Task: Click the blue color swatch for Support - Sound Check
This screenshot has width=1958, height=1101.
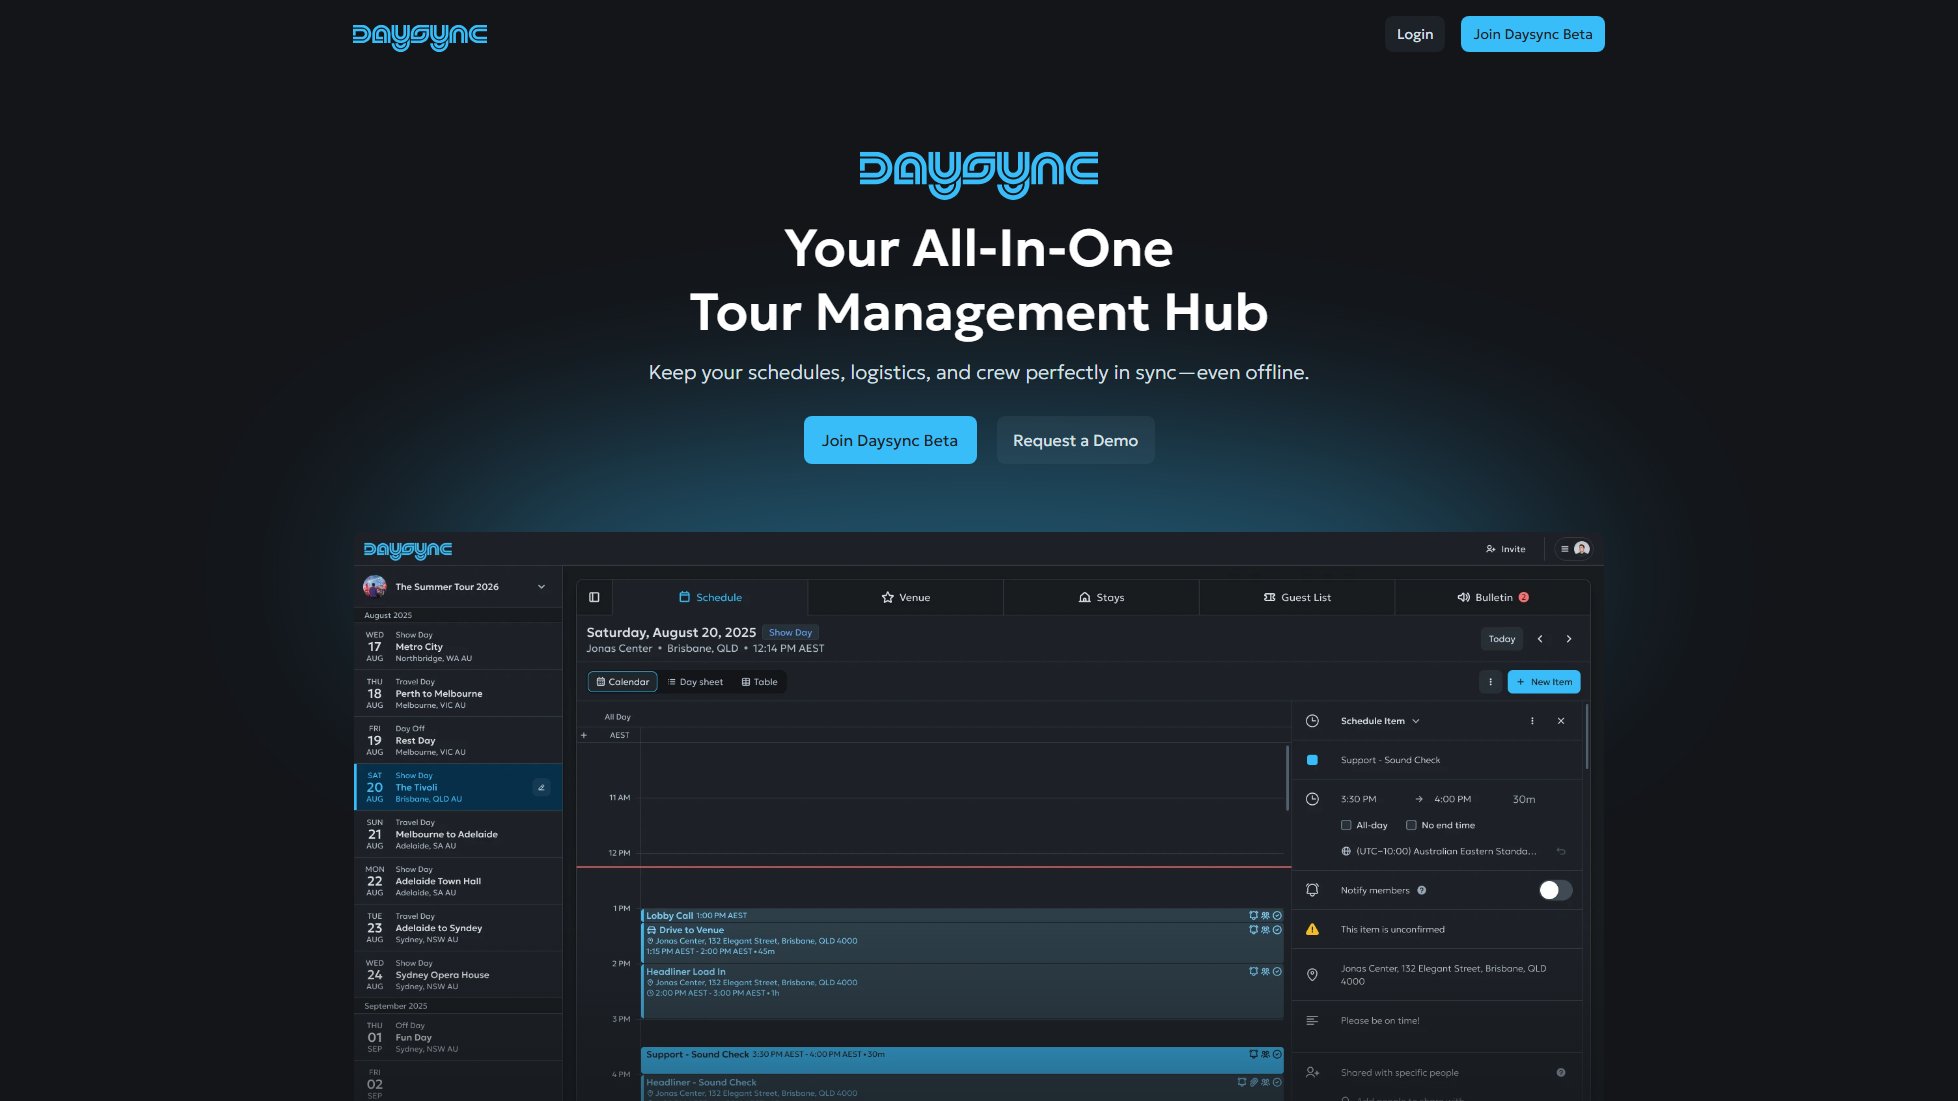Action: (x=1313, y=759)
